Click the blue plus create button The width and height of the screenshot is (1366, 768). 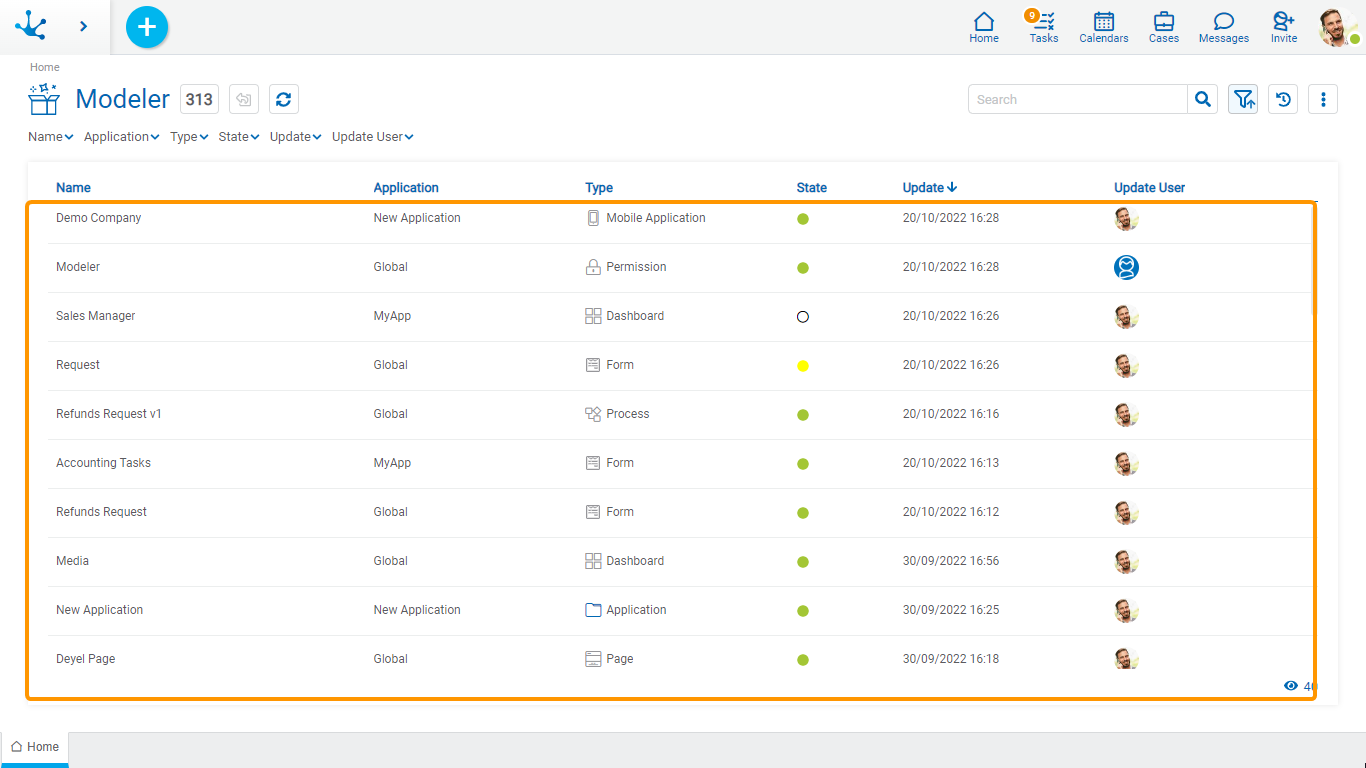click(x=147, y=27)
